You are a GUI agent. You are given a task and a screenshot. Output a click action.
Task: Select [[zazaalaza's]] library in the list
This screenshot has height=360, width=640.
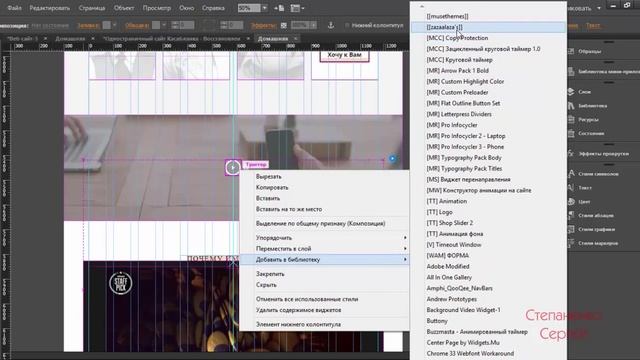point(488,27)
